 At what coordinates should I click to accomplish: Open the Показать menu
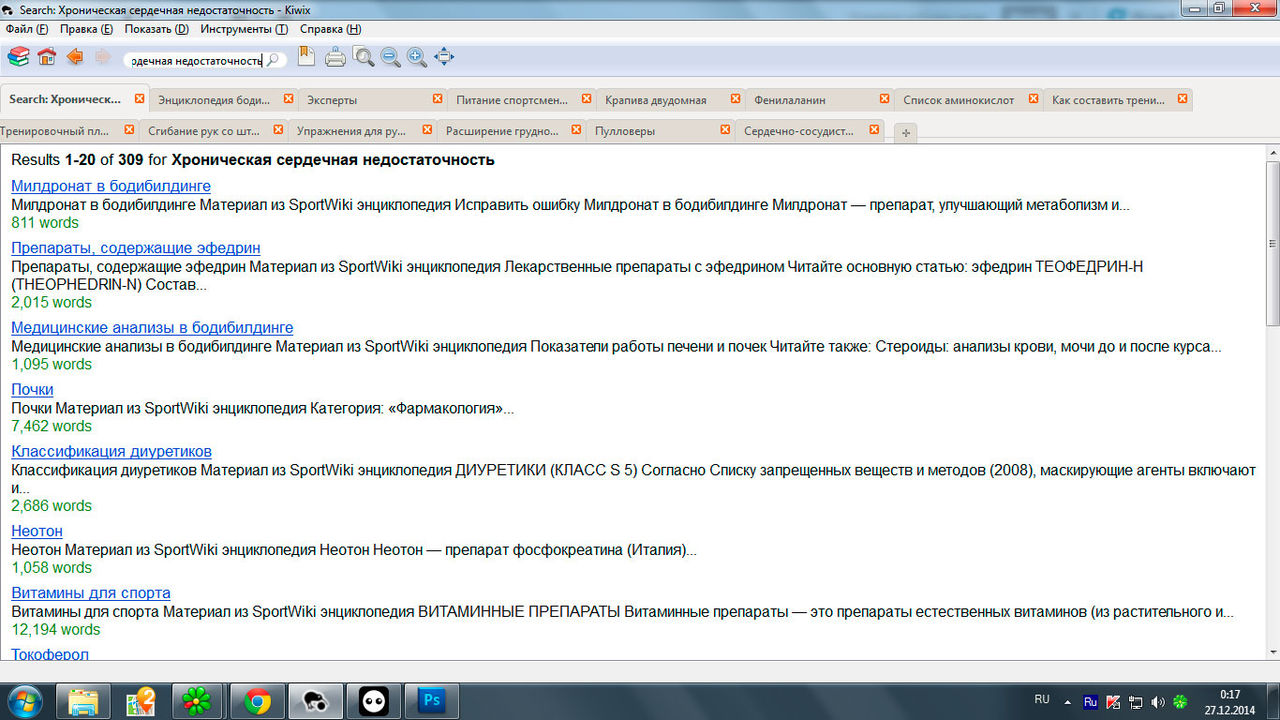(156, 29)
